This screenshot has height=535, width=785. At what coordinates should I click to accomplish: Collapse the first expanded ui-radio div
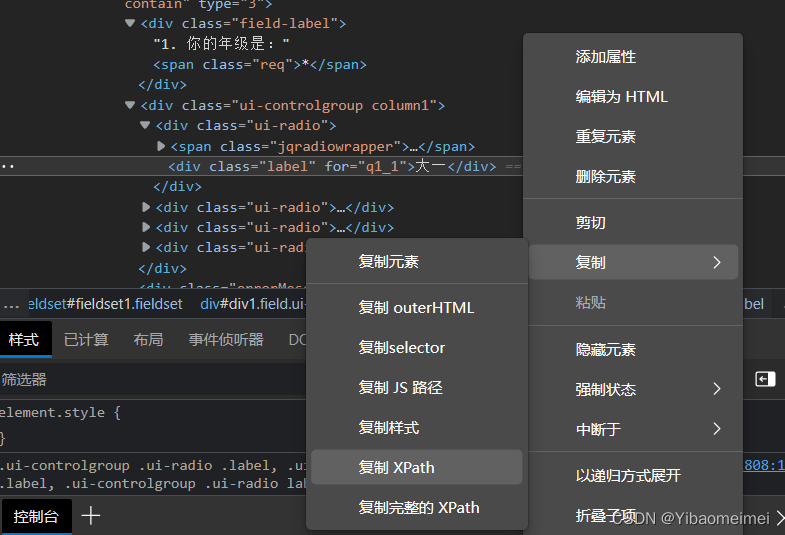pyautogui.click(x=145, y=125)
